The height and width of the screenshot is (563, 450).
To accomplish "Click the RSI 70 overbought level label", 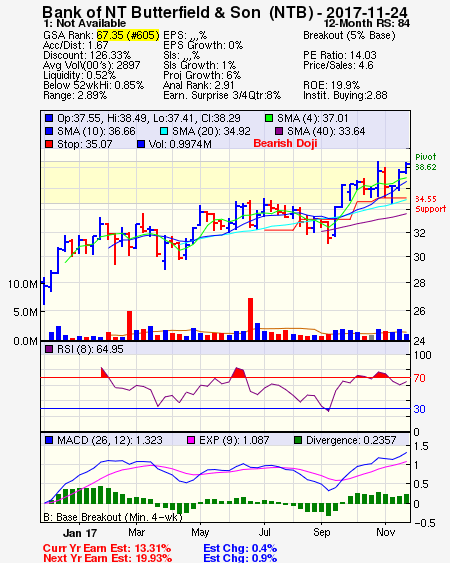I will [x=419, y=378].
